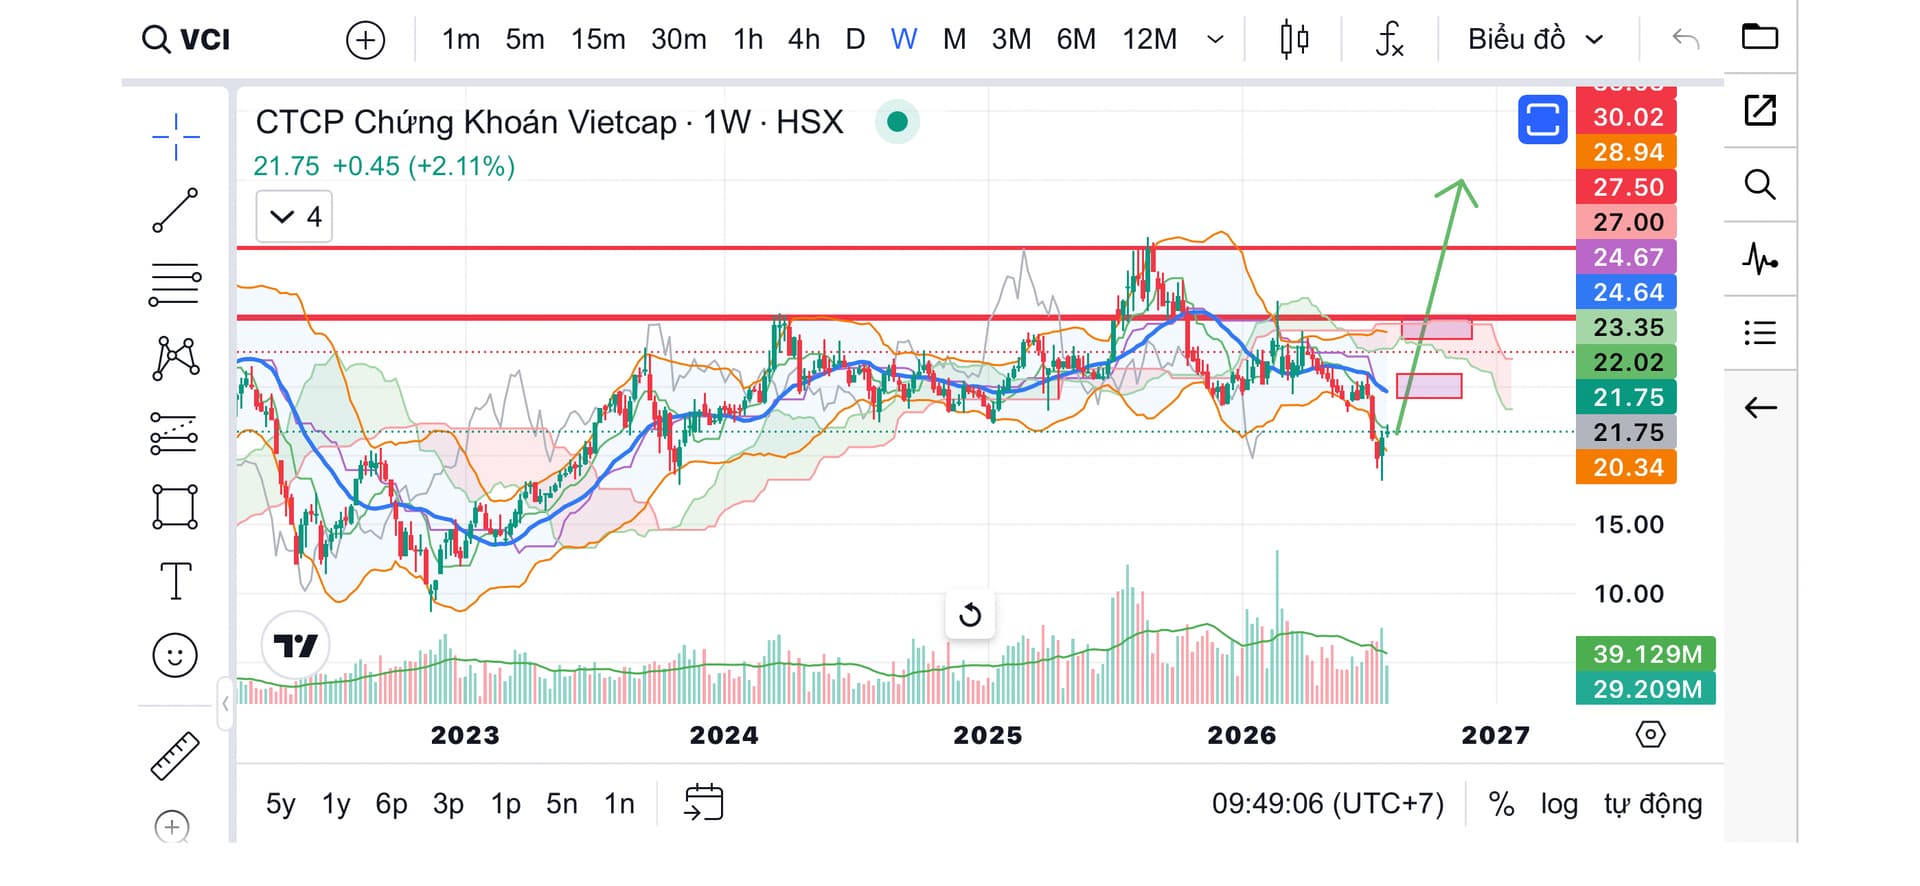Image resolution: width=1920 pixels, height=886 pixels.
Task: Click the green market status dot
Action: pyautogui.click(x=897, y=122)
